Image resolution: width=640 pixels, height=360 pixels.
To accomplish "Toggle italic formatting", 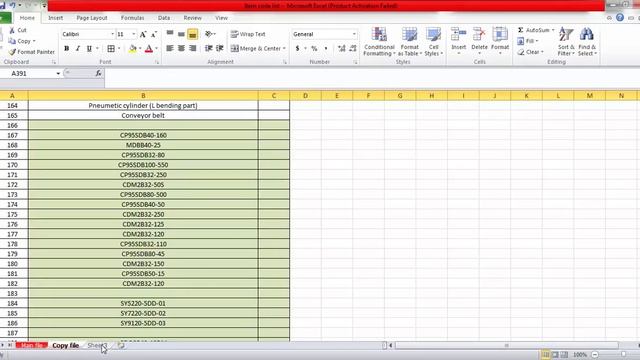I will [78, 49].
